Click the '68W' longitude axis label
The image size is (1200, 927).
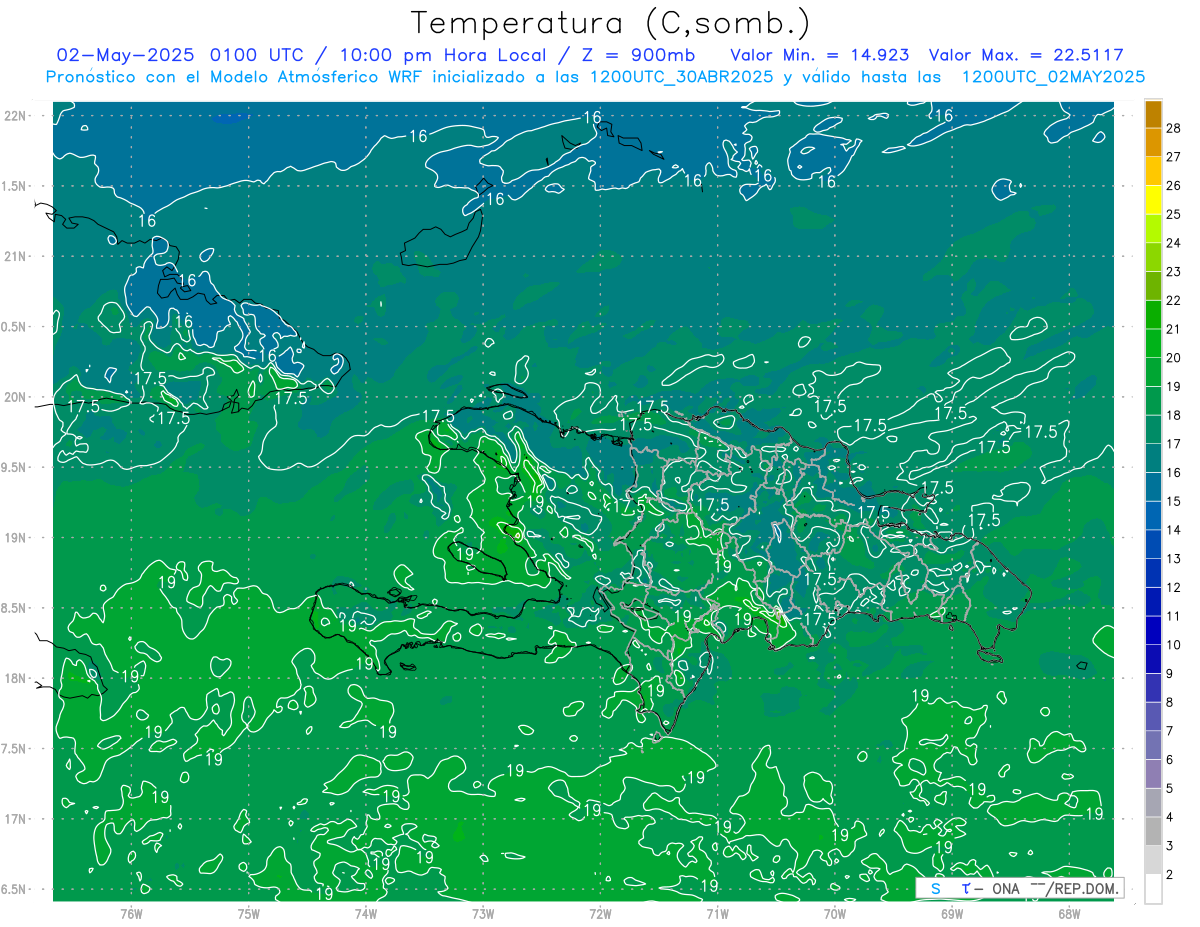(x=1069, y=914)
